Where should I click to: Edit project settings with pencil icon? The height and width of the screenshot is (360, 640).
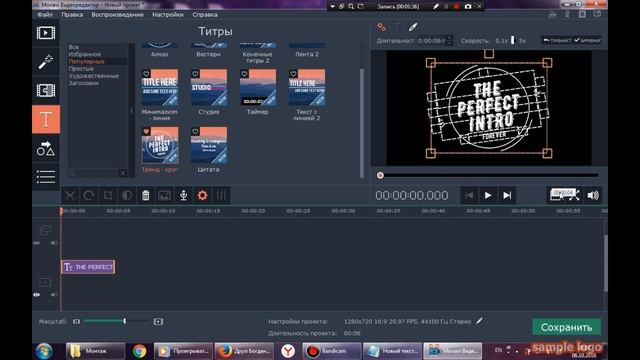click(x=479, y=321)
